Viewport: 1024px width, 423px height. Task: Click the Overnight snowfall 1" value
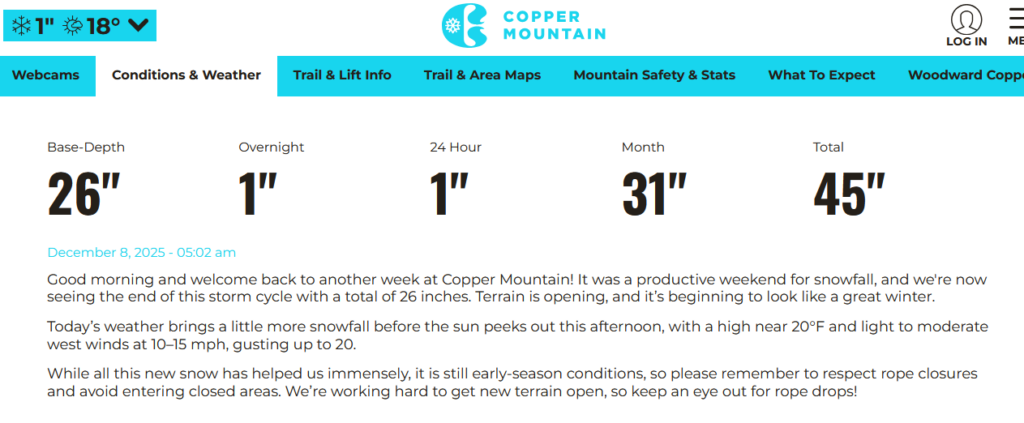(x=257, y=195)
